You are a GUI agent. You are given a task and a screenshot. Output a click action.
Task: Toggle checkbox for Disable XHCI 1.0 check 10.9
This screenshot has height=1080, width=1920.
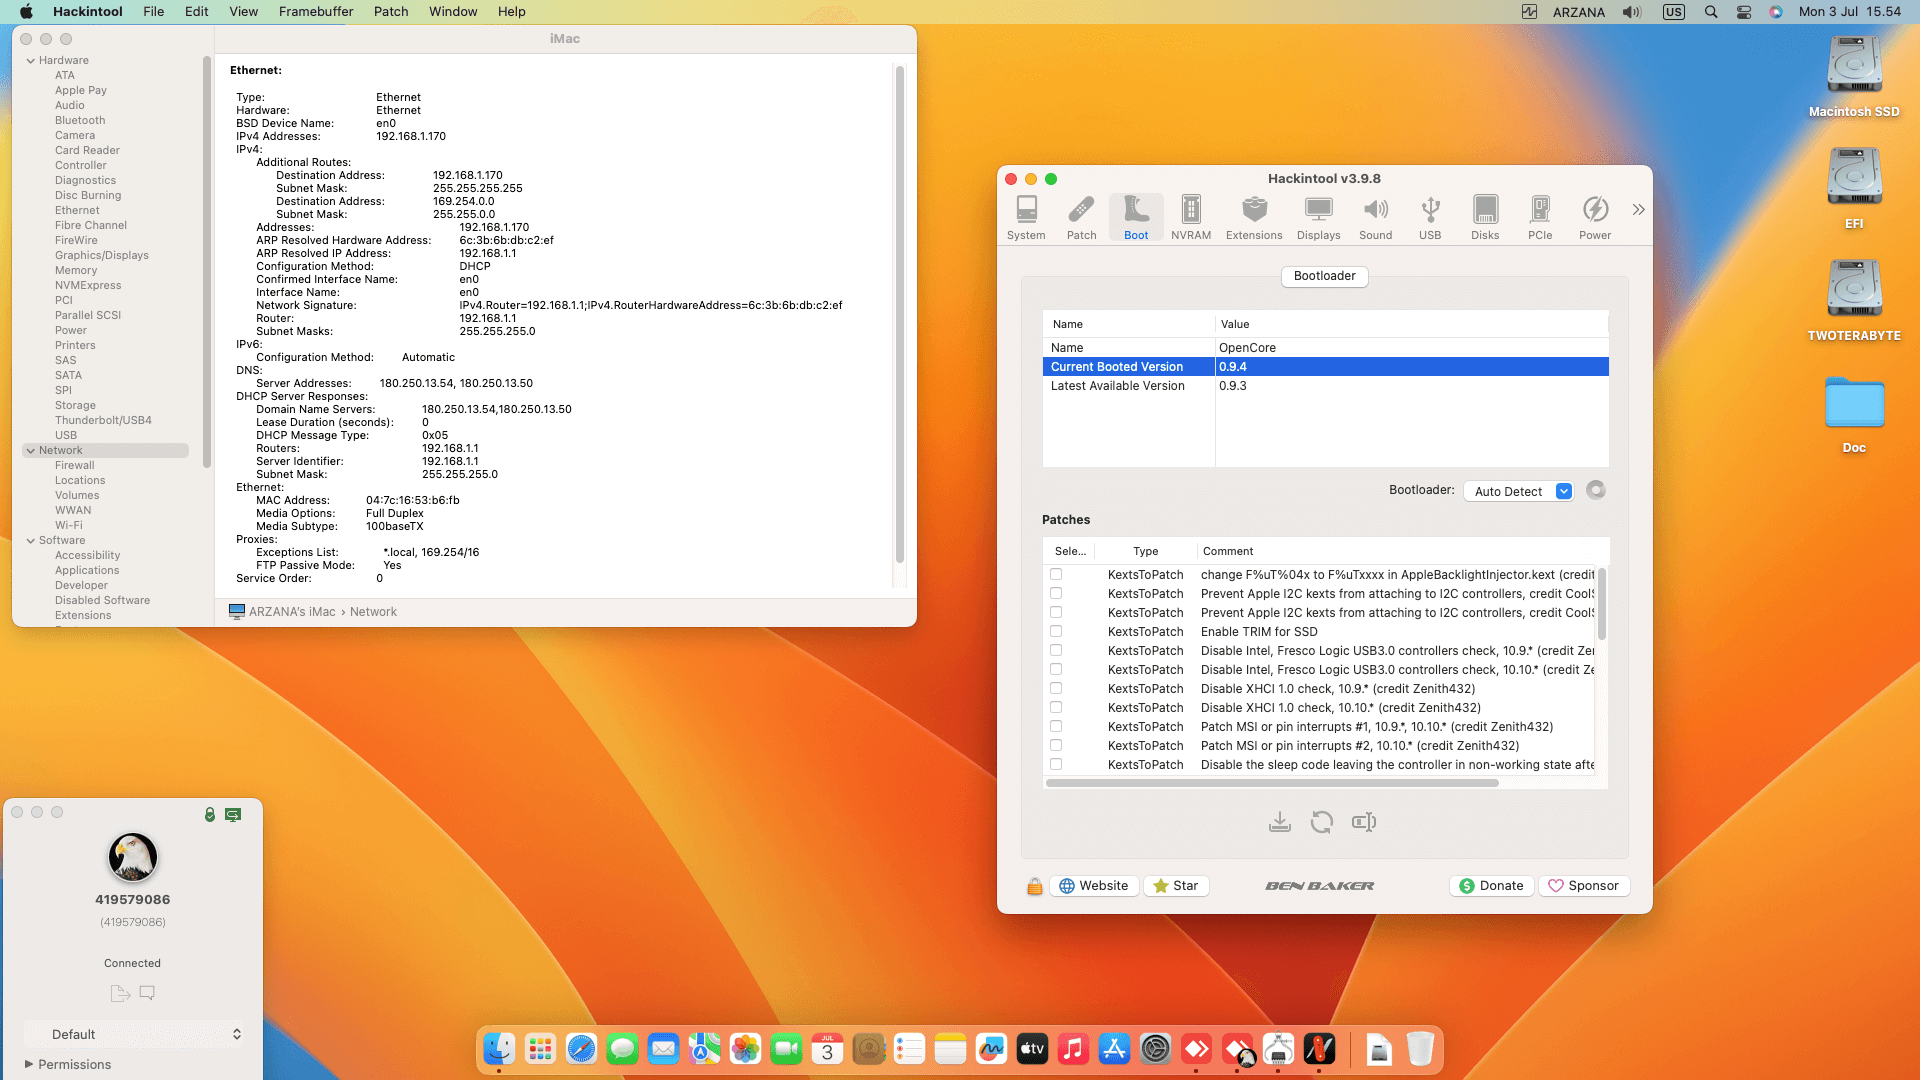pyautogui.click(x=1056, y=689)
